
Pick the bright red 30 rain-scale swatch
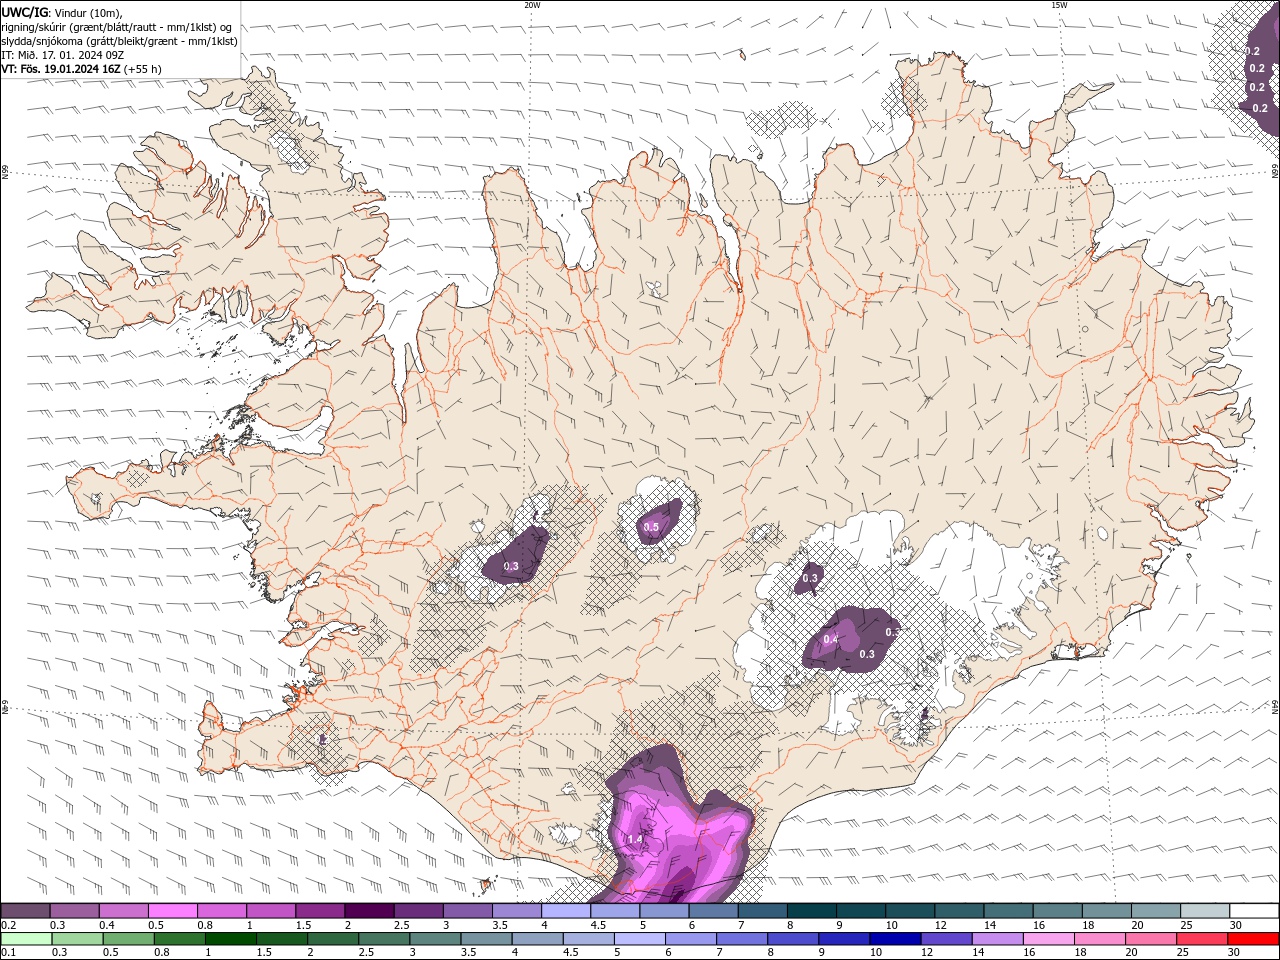1253,939
